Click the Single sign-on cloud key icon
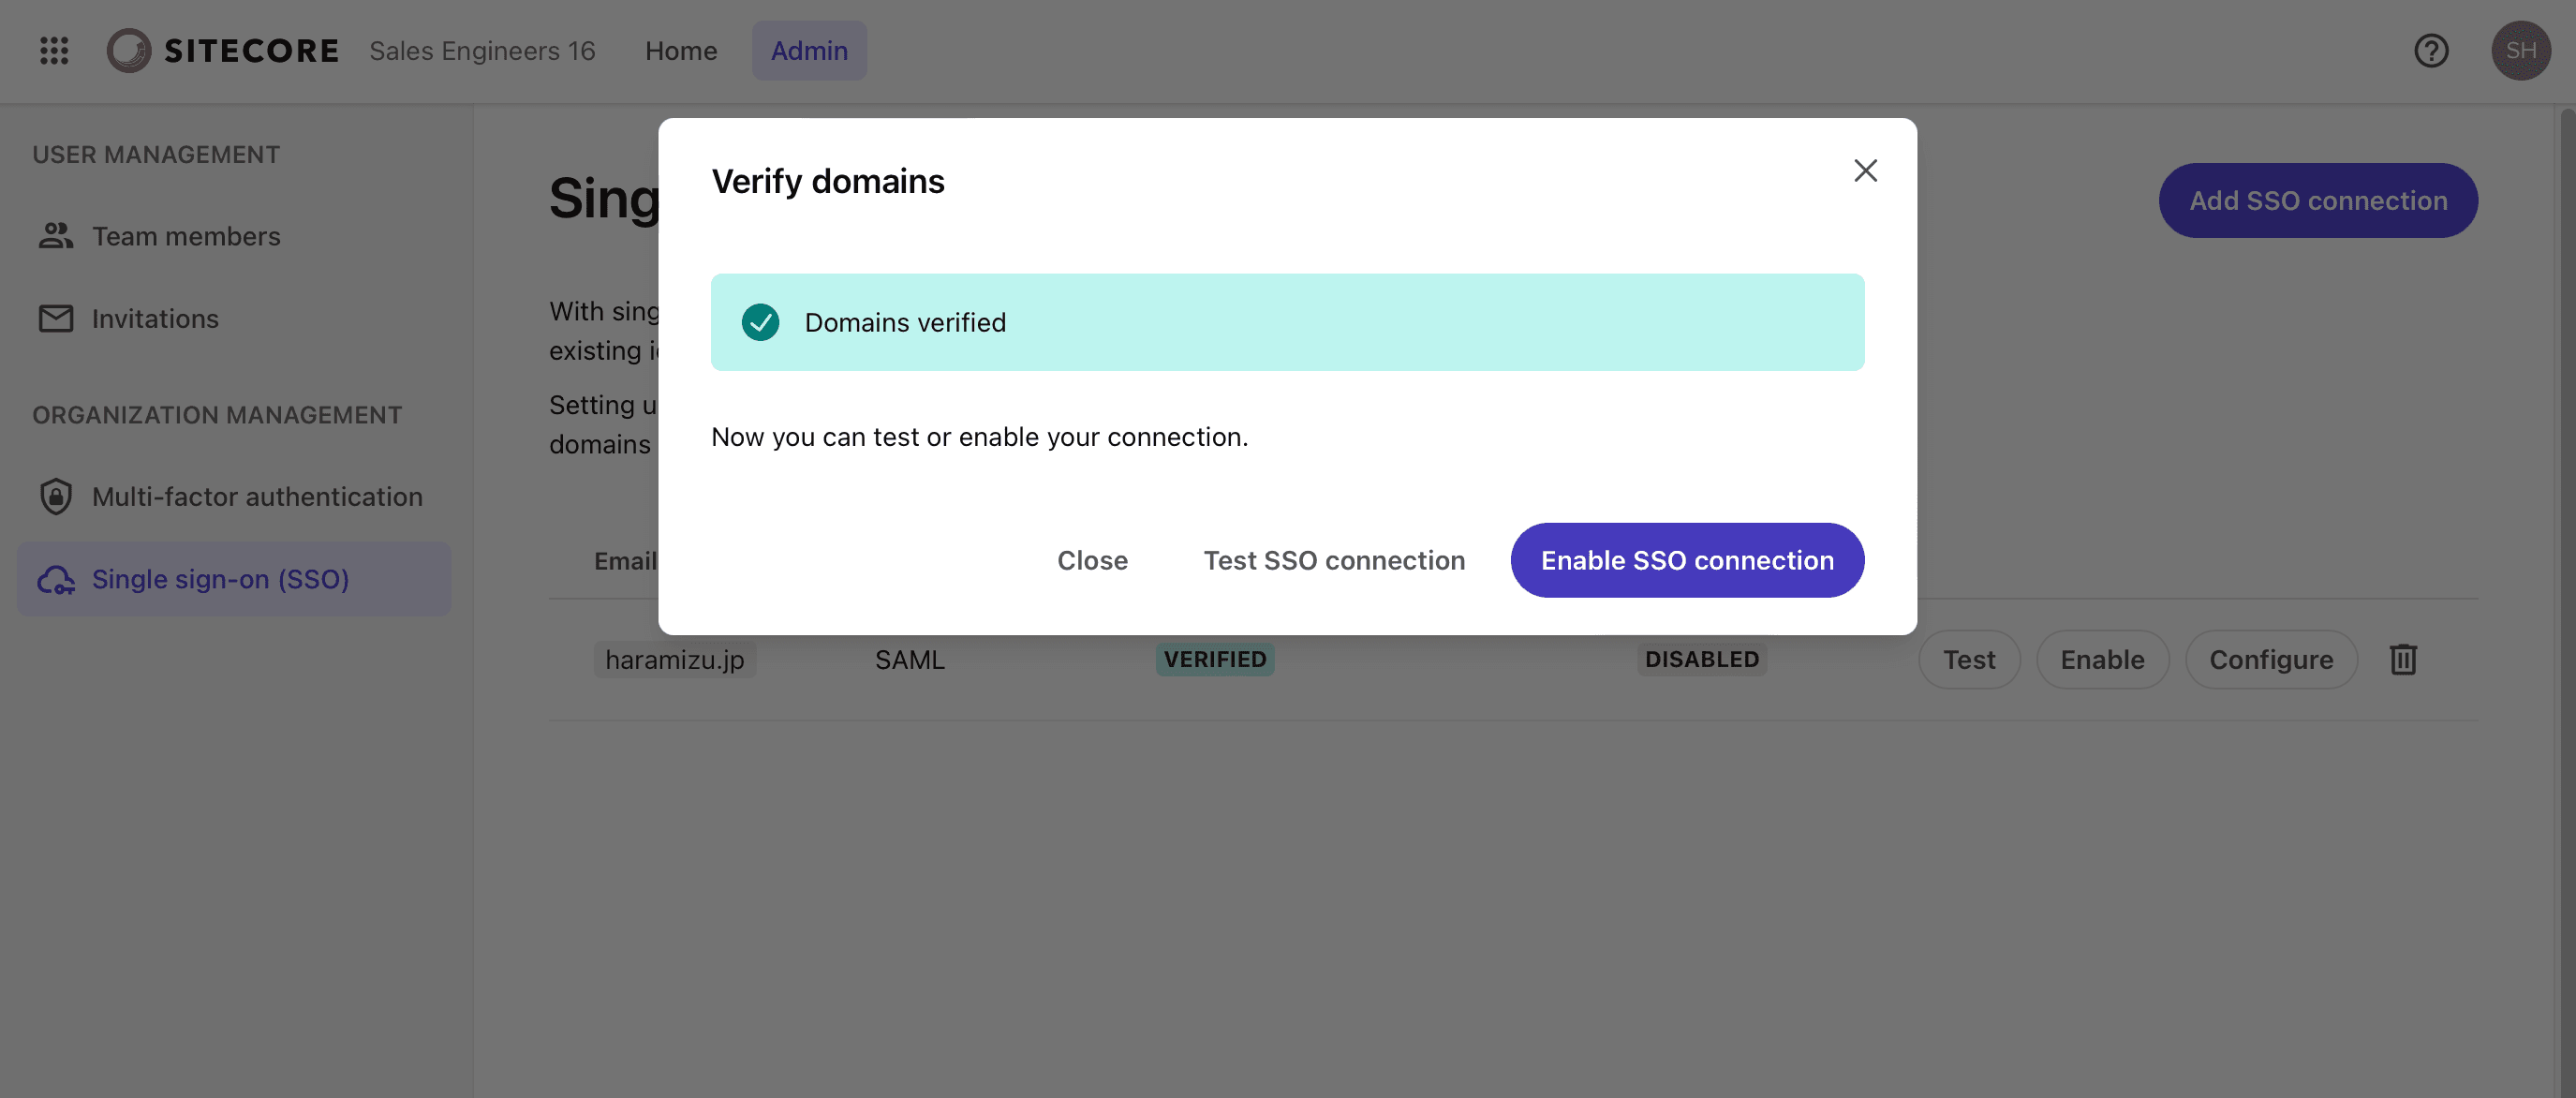Screen dimensions: 2576x1098 tap(56, 579)
